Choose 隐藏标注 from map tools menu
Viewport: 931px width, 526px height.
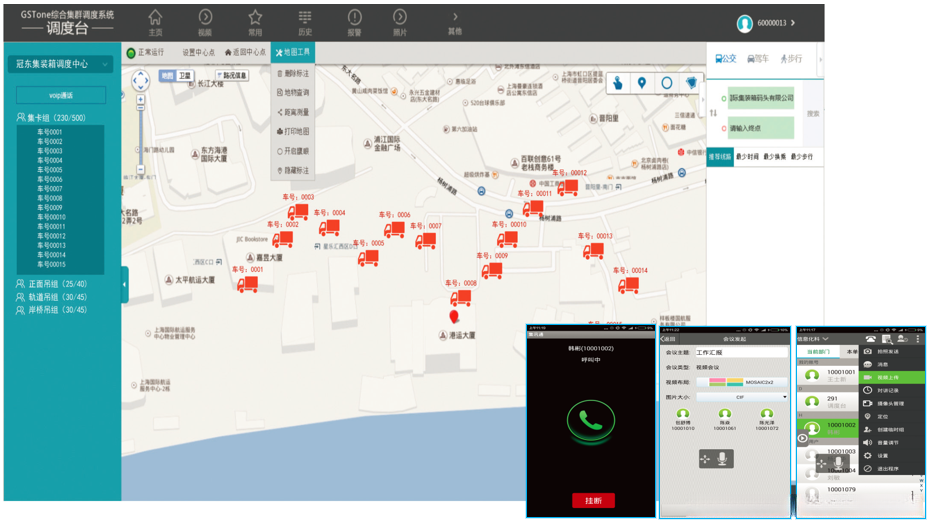point(293,171)
